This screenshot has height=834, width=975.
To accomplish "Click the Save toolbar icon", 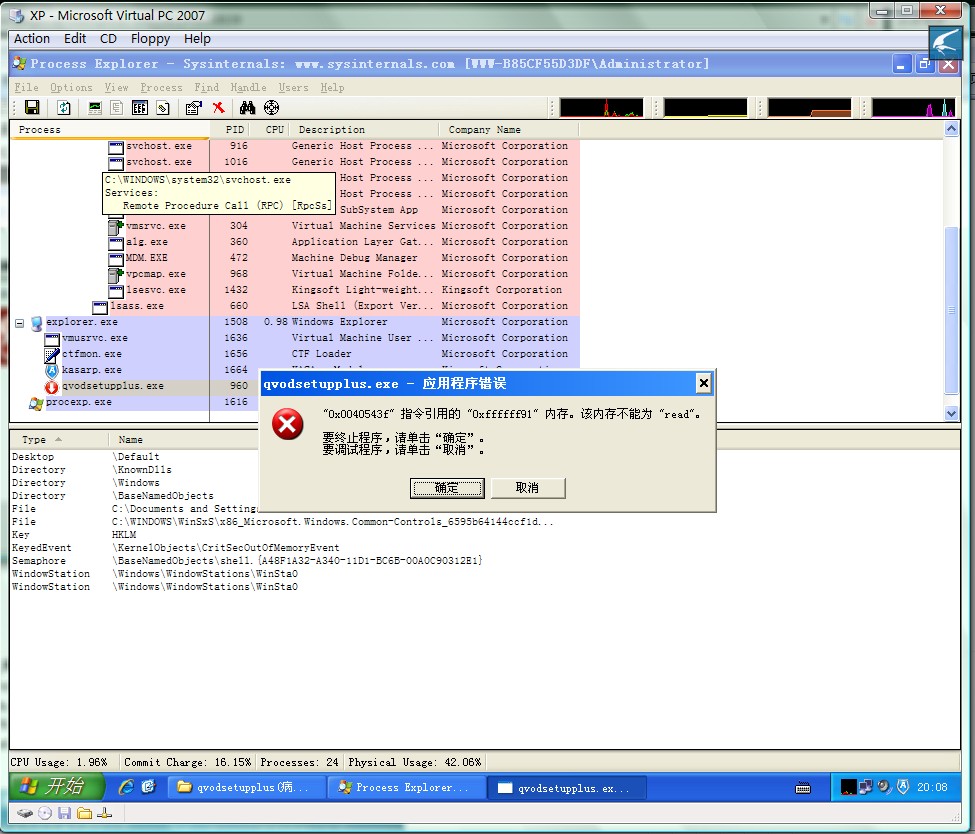I will point(32,108).
